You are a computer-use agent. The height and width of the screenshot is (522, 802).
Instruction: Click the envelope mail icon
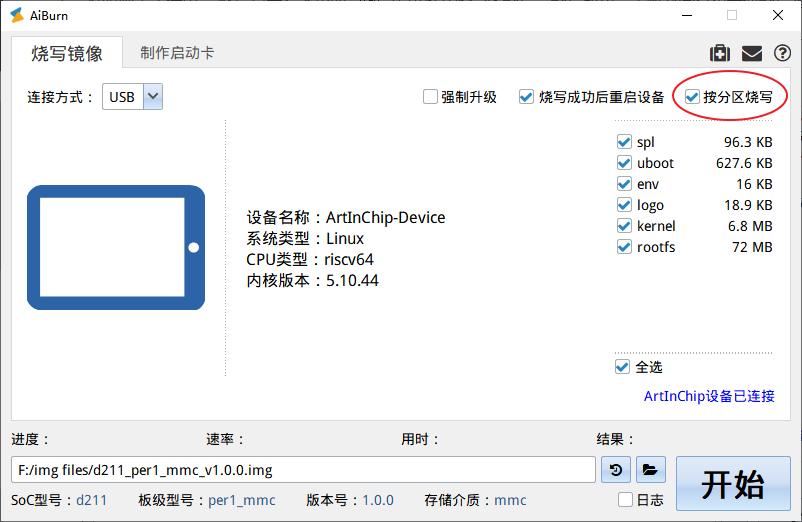tap(751, 53)
